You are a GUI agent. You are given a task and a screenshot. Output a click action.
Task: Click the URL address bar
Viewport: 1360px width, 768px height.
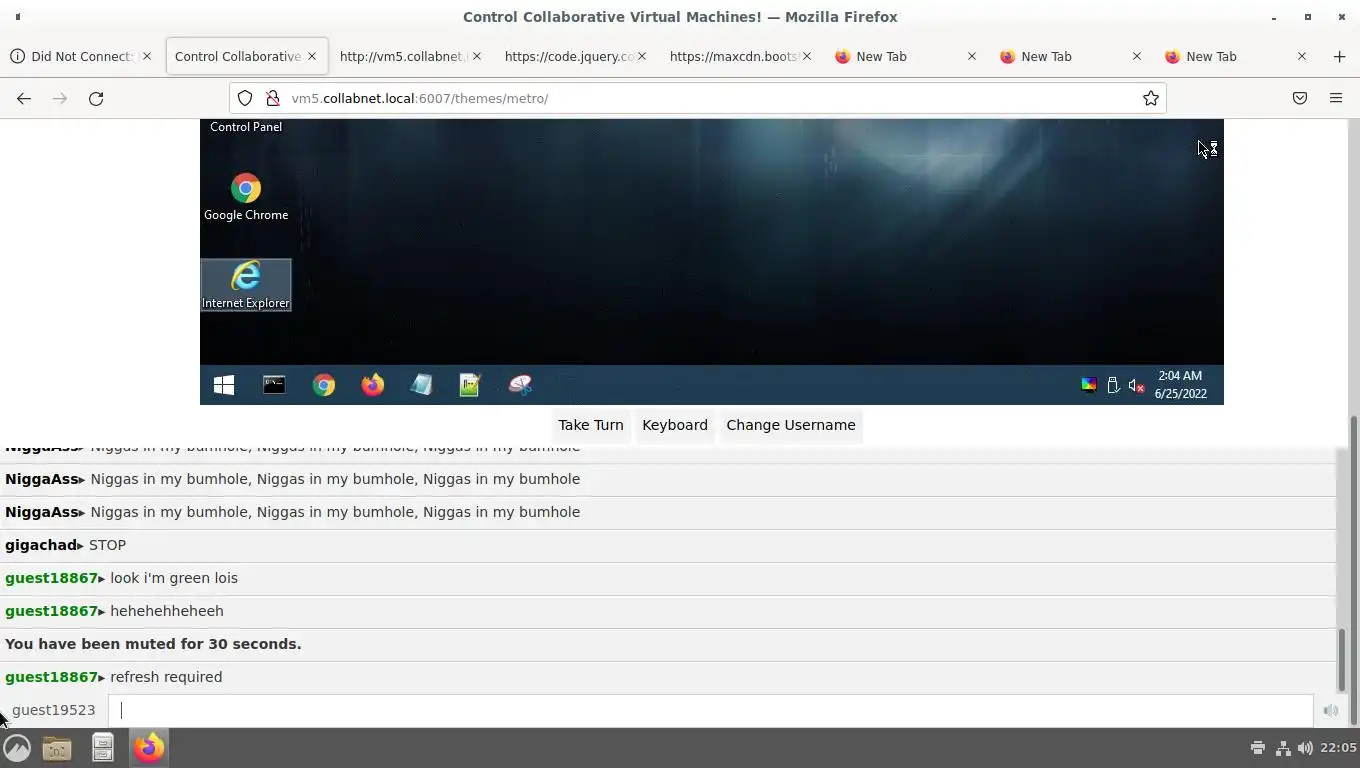pyautogui.click(x=697, y=98)
